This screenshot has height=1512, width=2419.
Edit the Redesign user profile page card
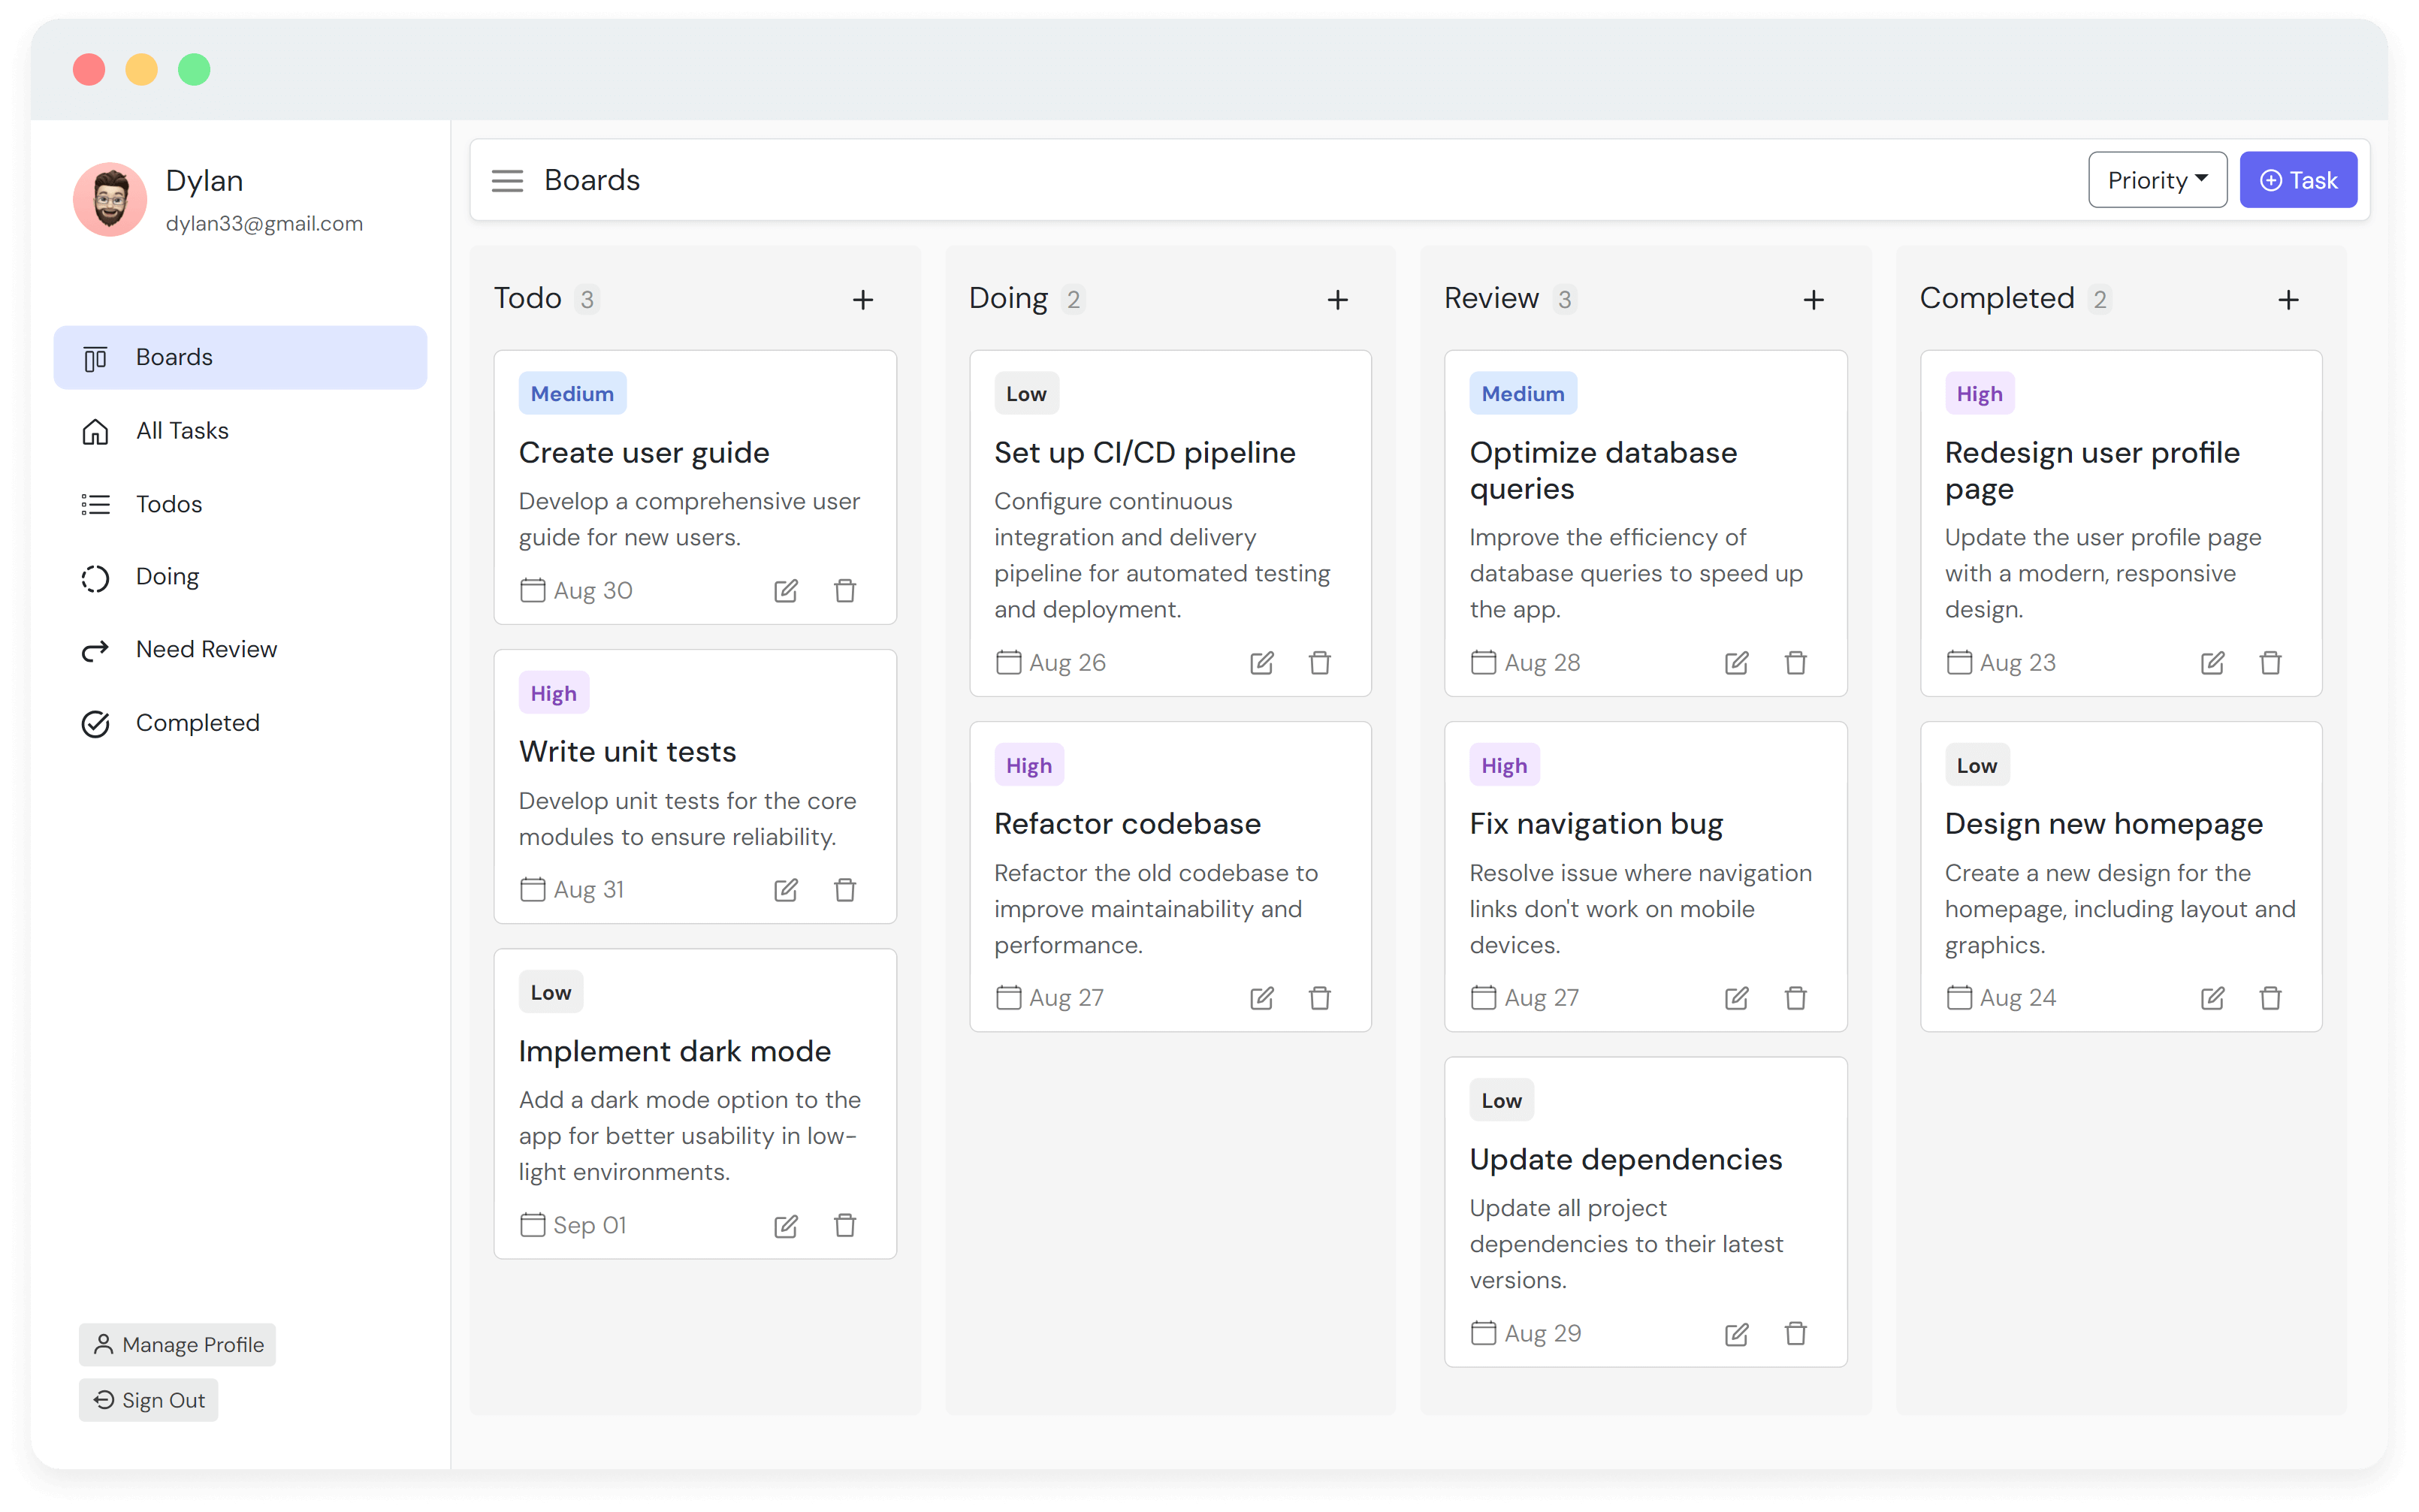click(x=2213, y=662)
